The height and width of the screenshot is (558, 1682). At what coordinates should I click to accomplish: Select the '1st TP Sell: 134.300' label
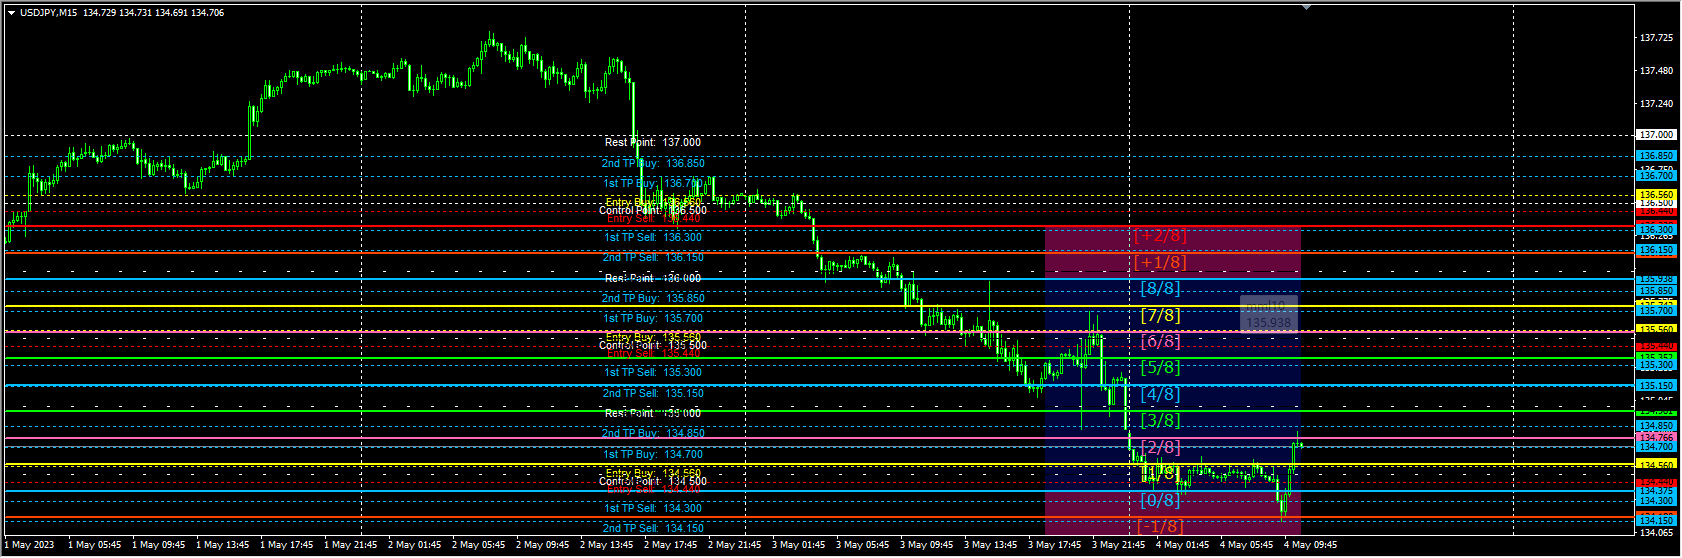(653, 509)
